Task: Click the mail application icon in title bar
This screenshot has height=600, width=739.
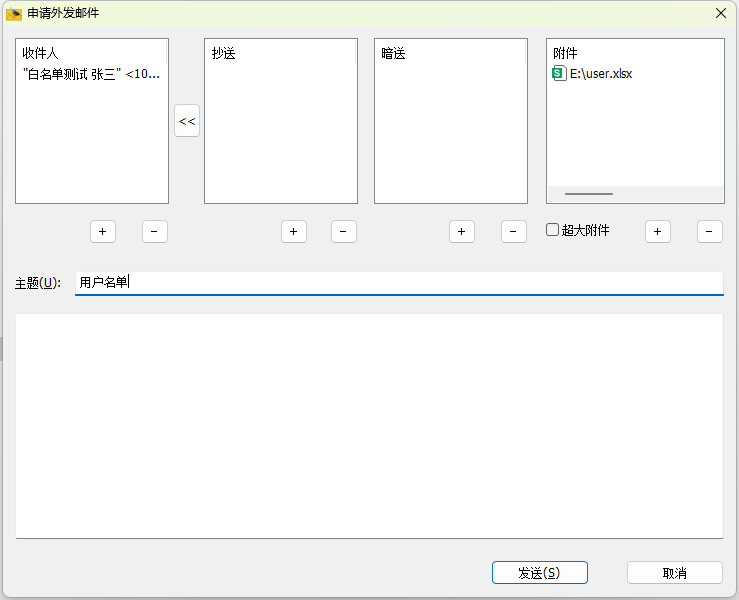Action: (x=14, y=13)
